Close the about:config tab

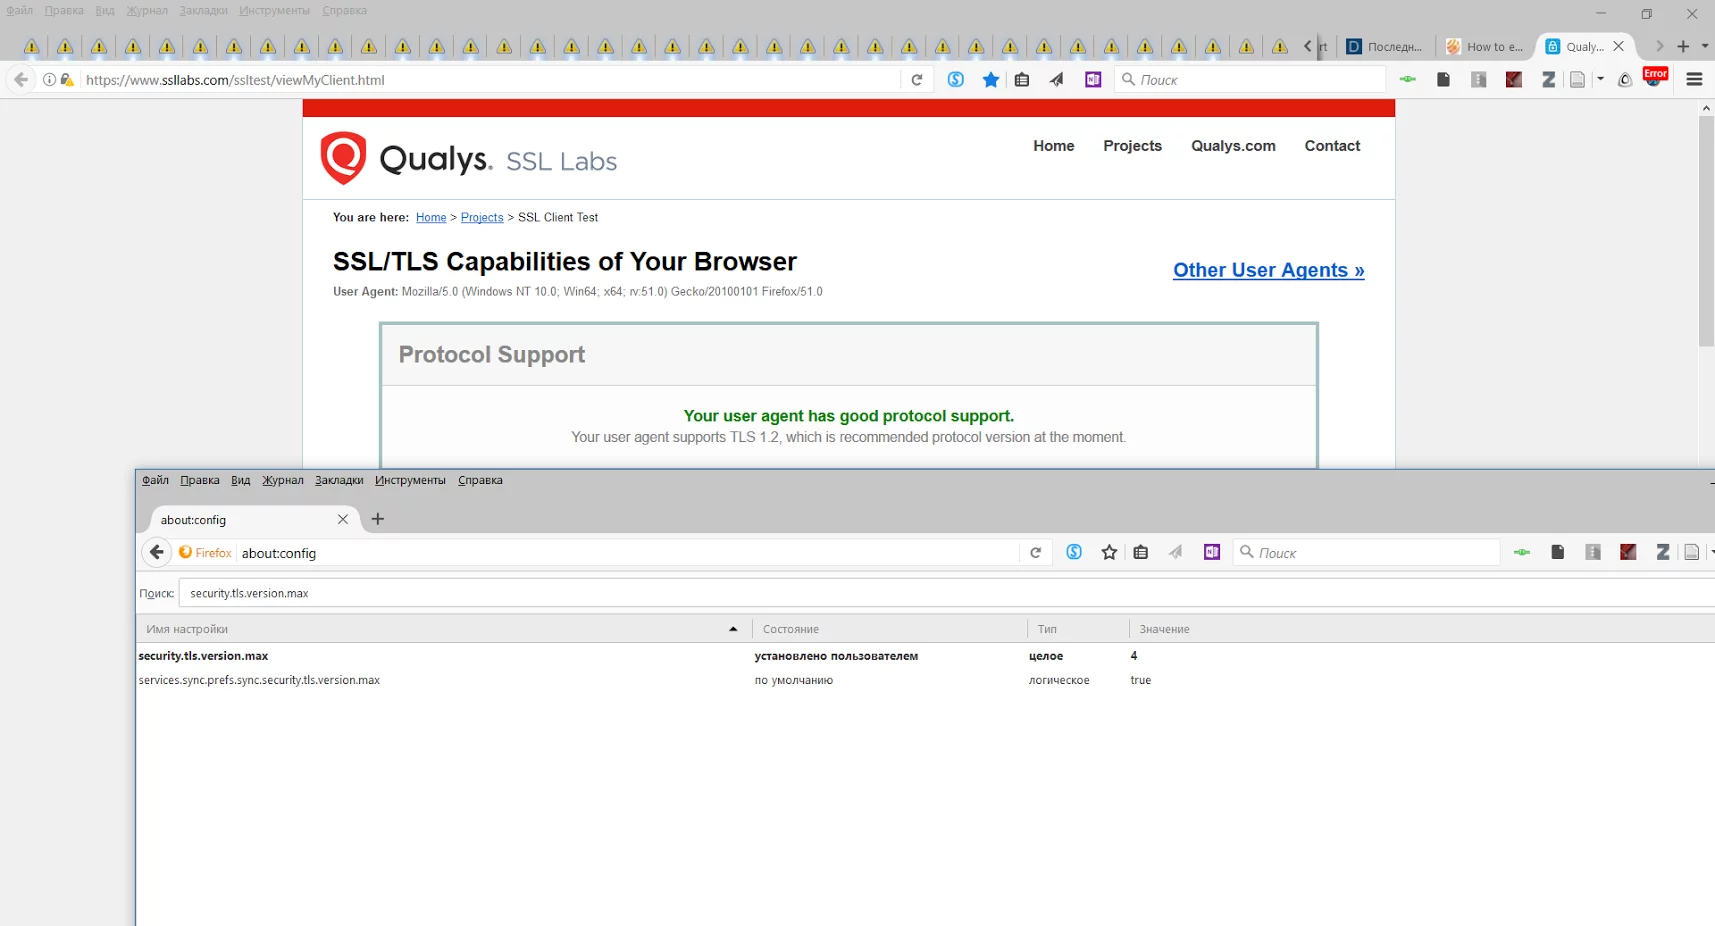pyautogui.click(x=343, y=519)
